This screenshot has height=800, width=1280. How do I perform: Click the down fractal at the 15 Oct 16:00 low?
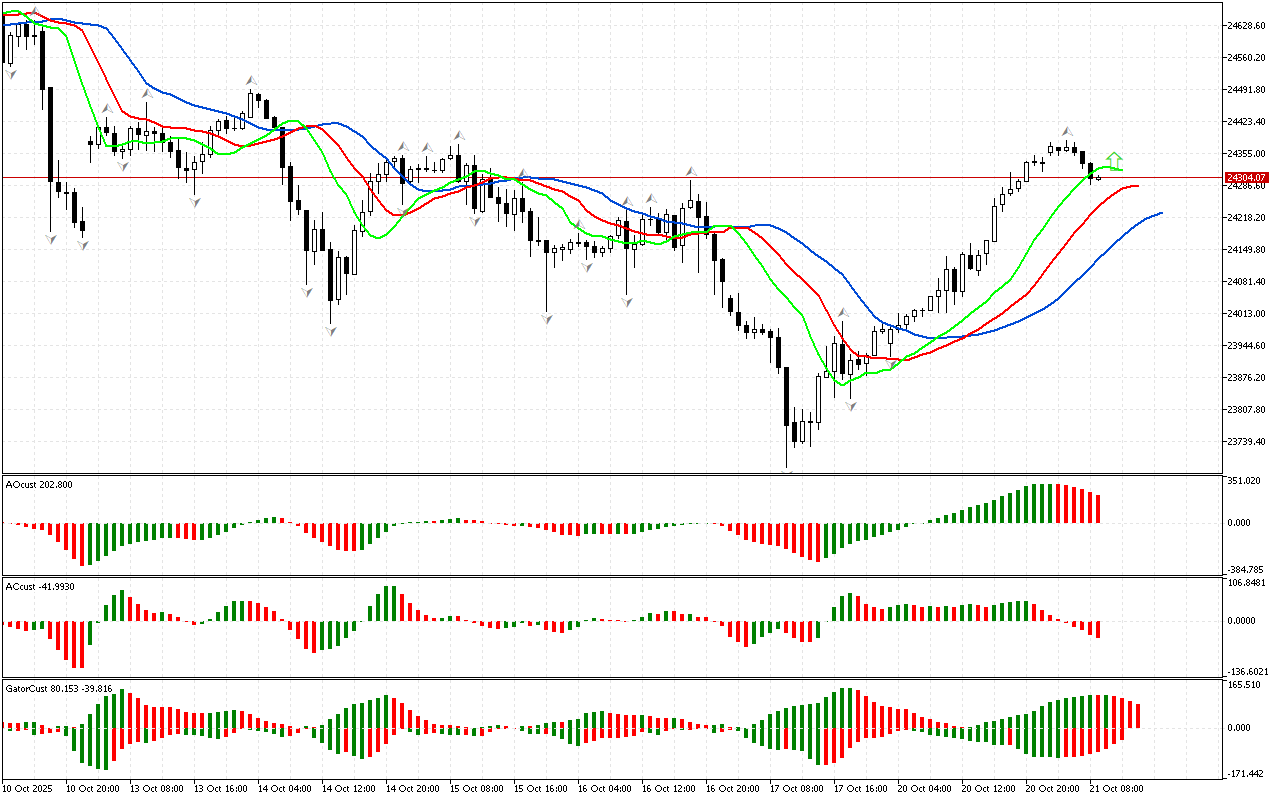[x=547, y=318]
